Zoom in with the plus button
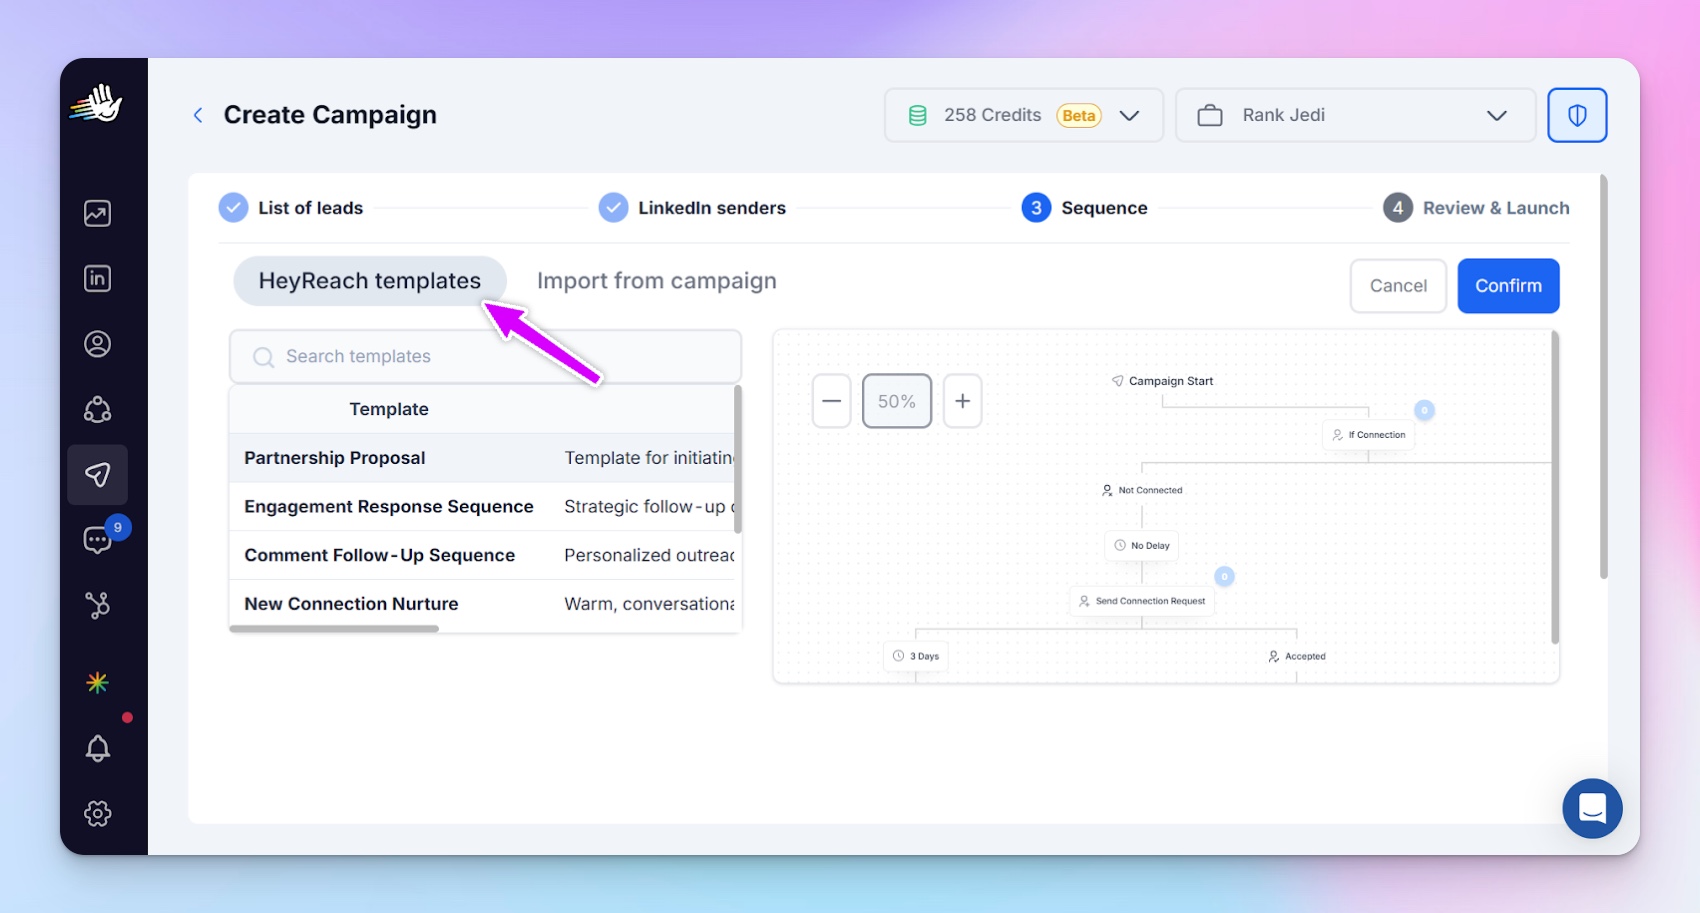 click(x=962, y=401)
